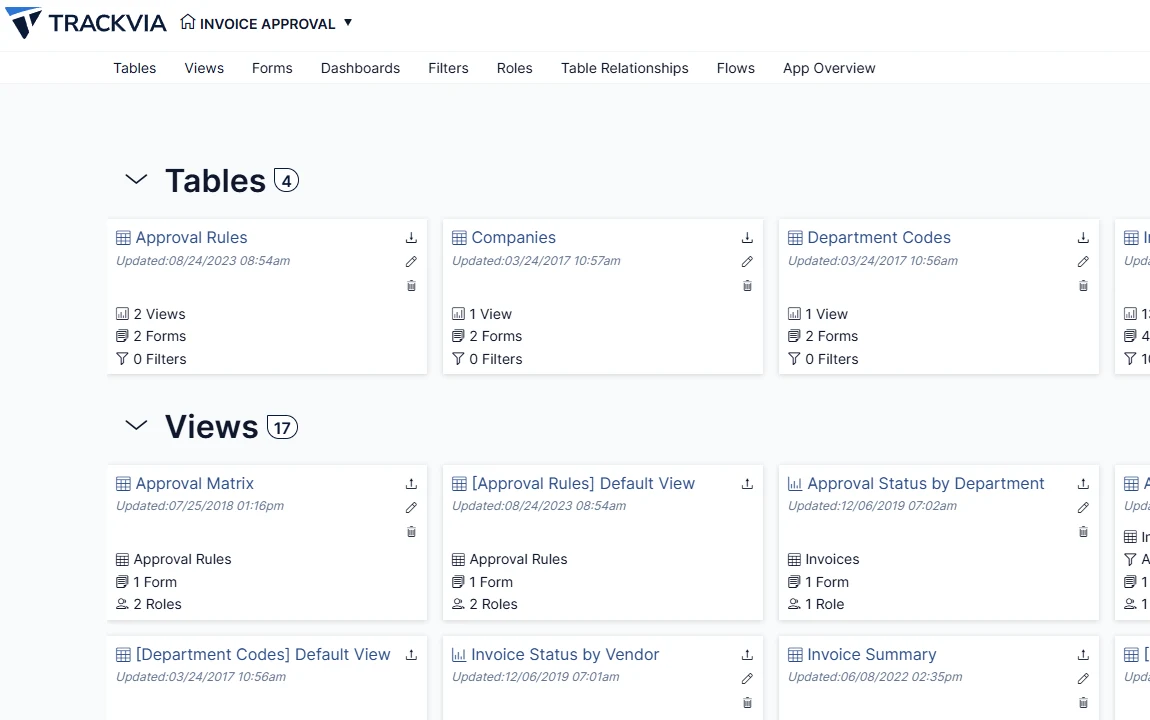The width and height of the screenshot is (1150, 720).
Task: Edit the Invoice Summary view
Action: [1083, 679]
